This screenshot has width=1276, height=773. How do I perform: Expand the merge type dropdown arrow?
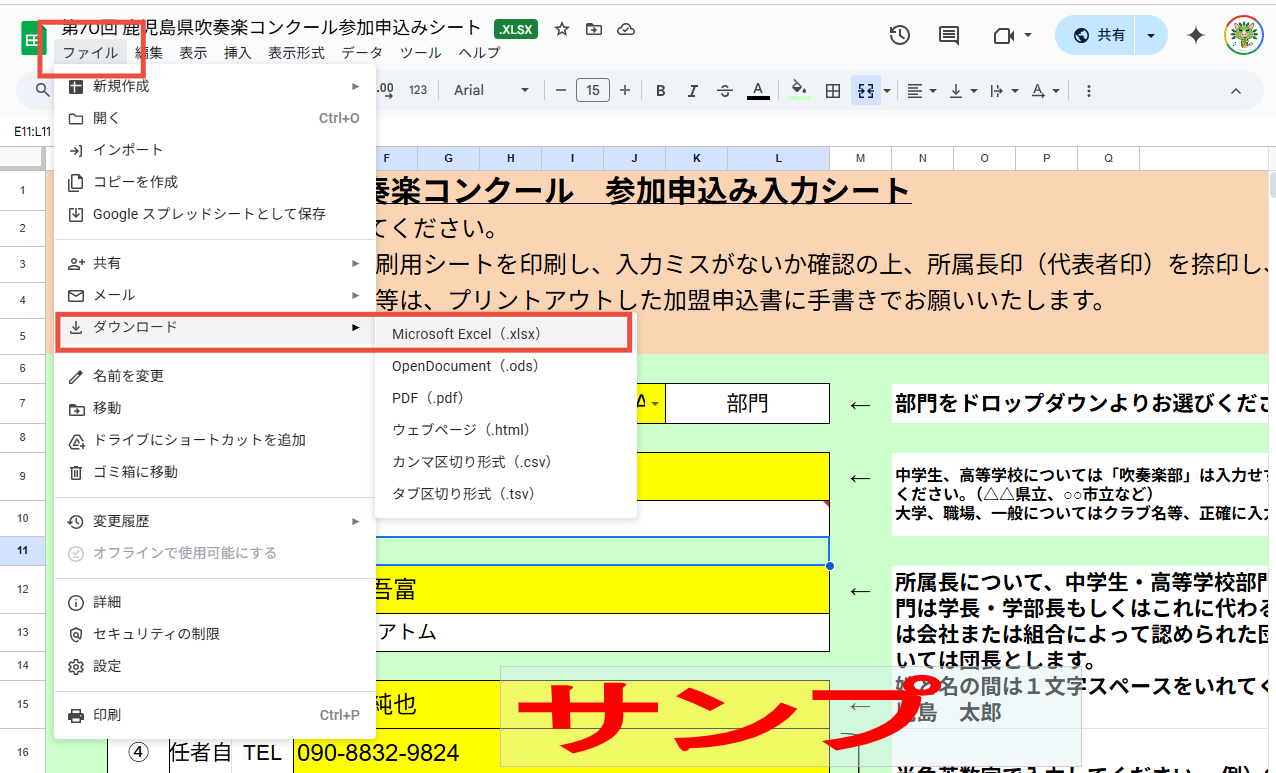886,91
